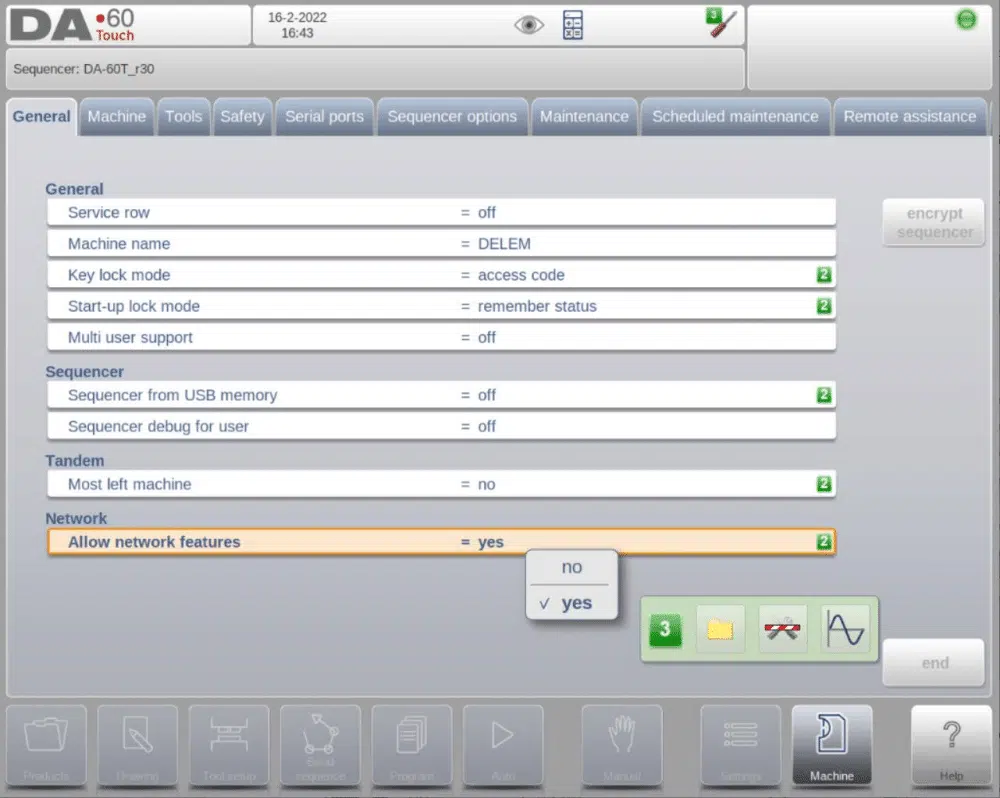
Task: Choose 'yes' in the network features popup
Action: [571, 603]
